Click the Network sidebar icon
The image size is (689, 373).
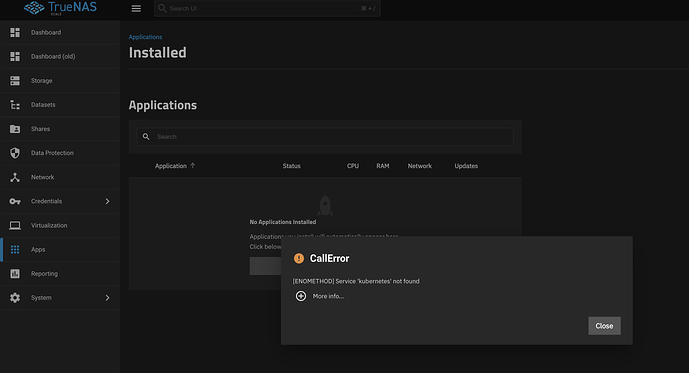click(15, 177)
